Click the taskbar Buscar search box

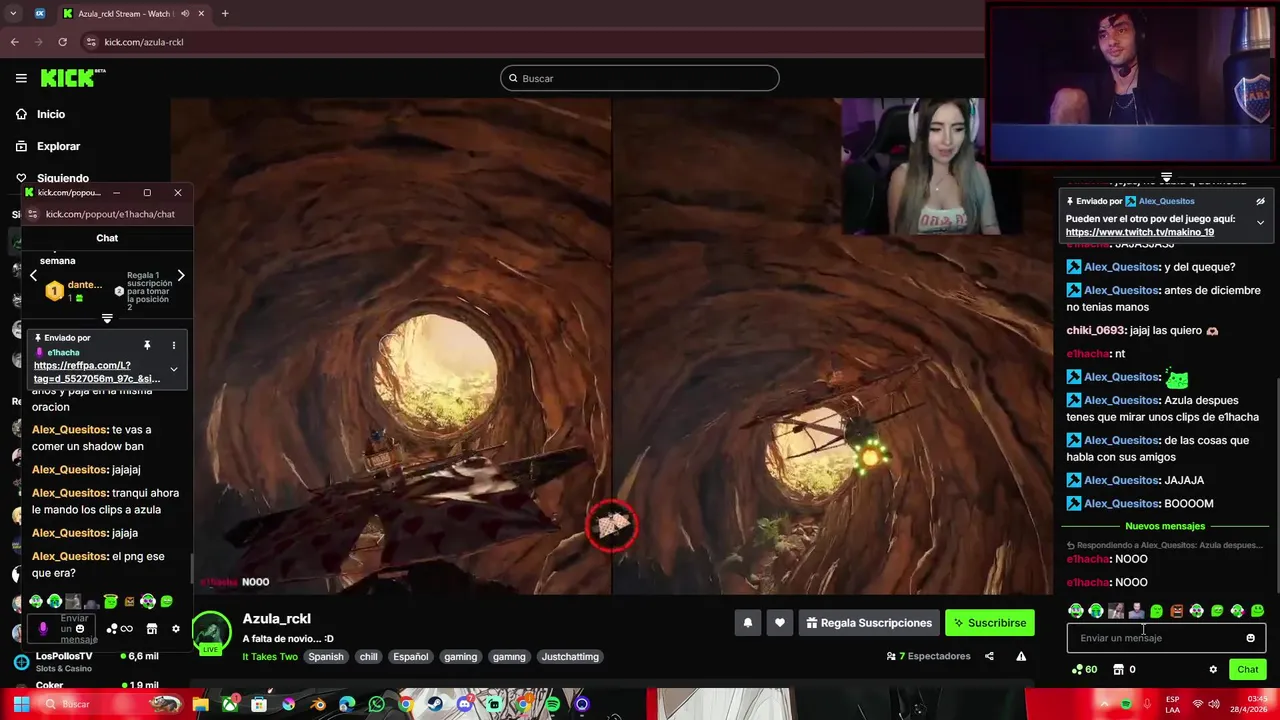[x=108, y=704]
